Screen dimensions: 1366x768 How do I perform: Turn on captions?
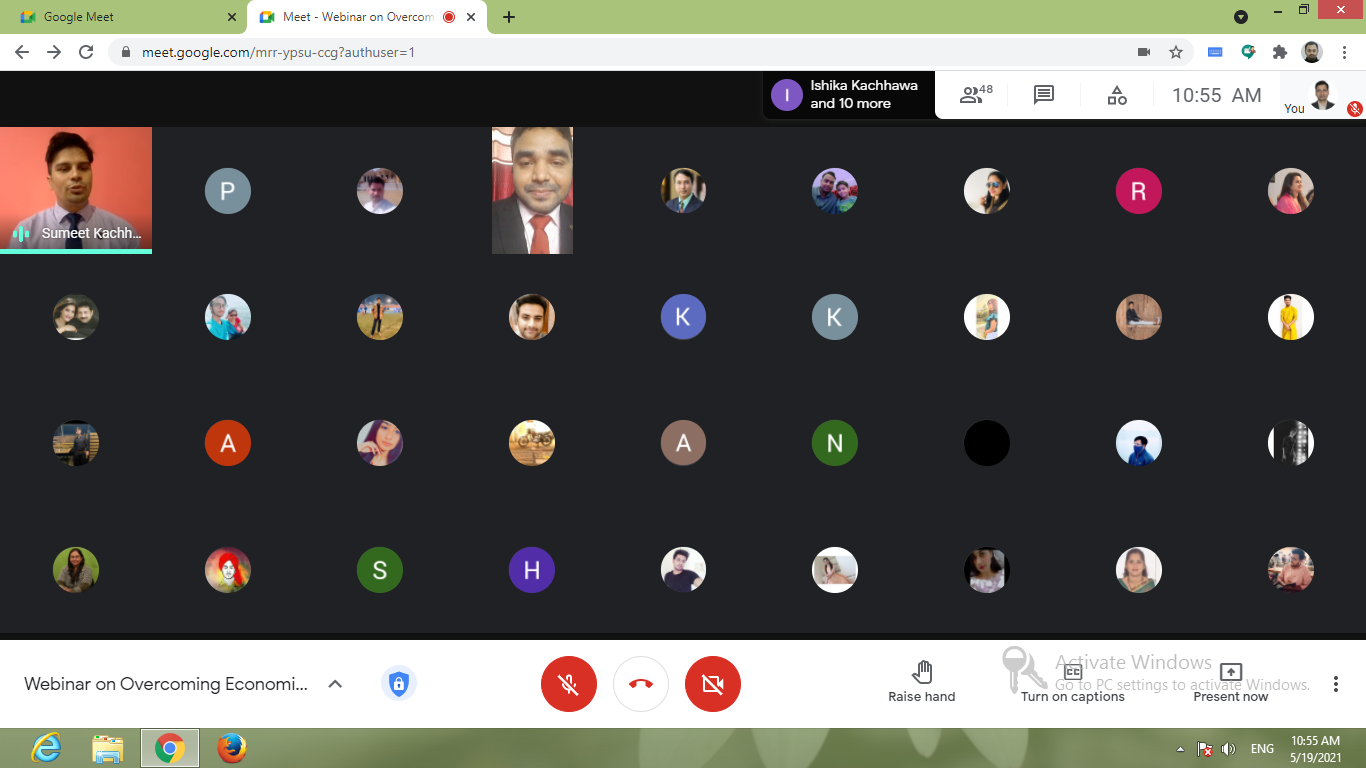1072,683
